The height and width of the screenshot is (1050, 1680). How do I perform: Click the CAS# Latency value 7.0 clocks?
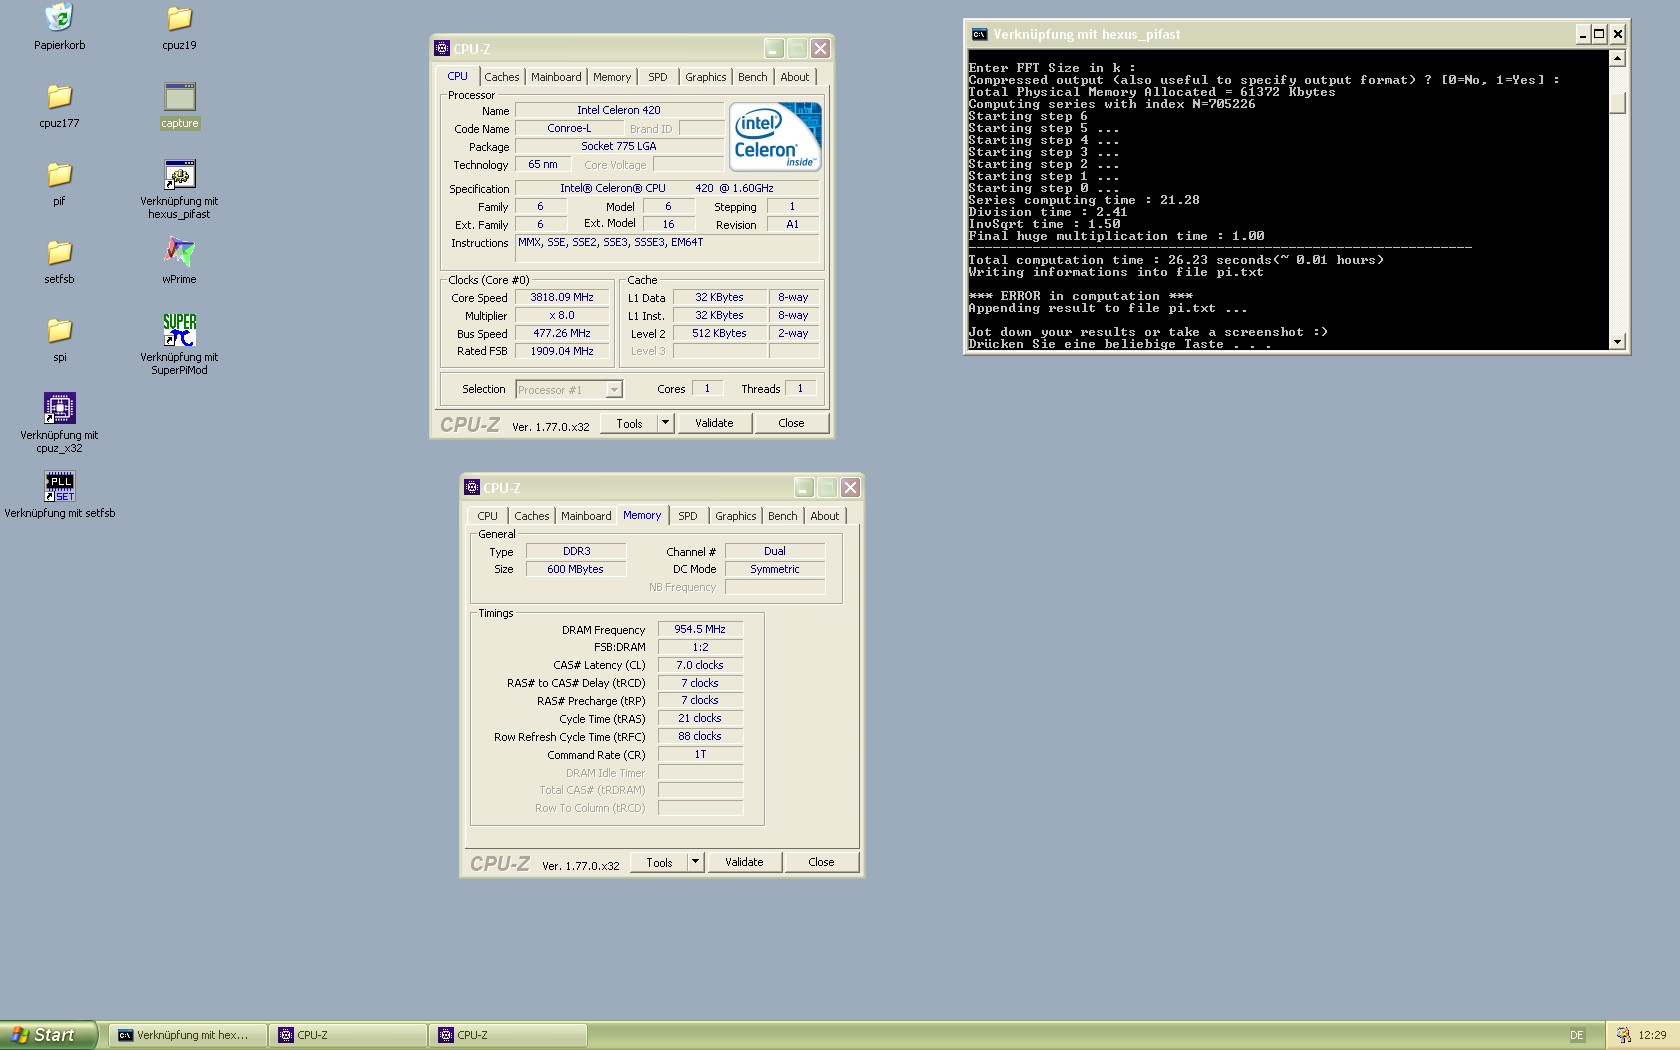(x=700, y=665)
